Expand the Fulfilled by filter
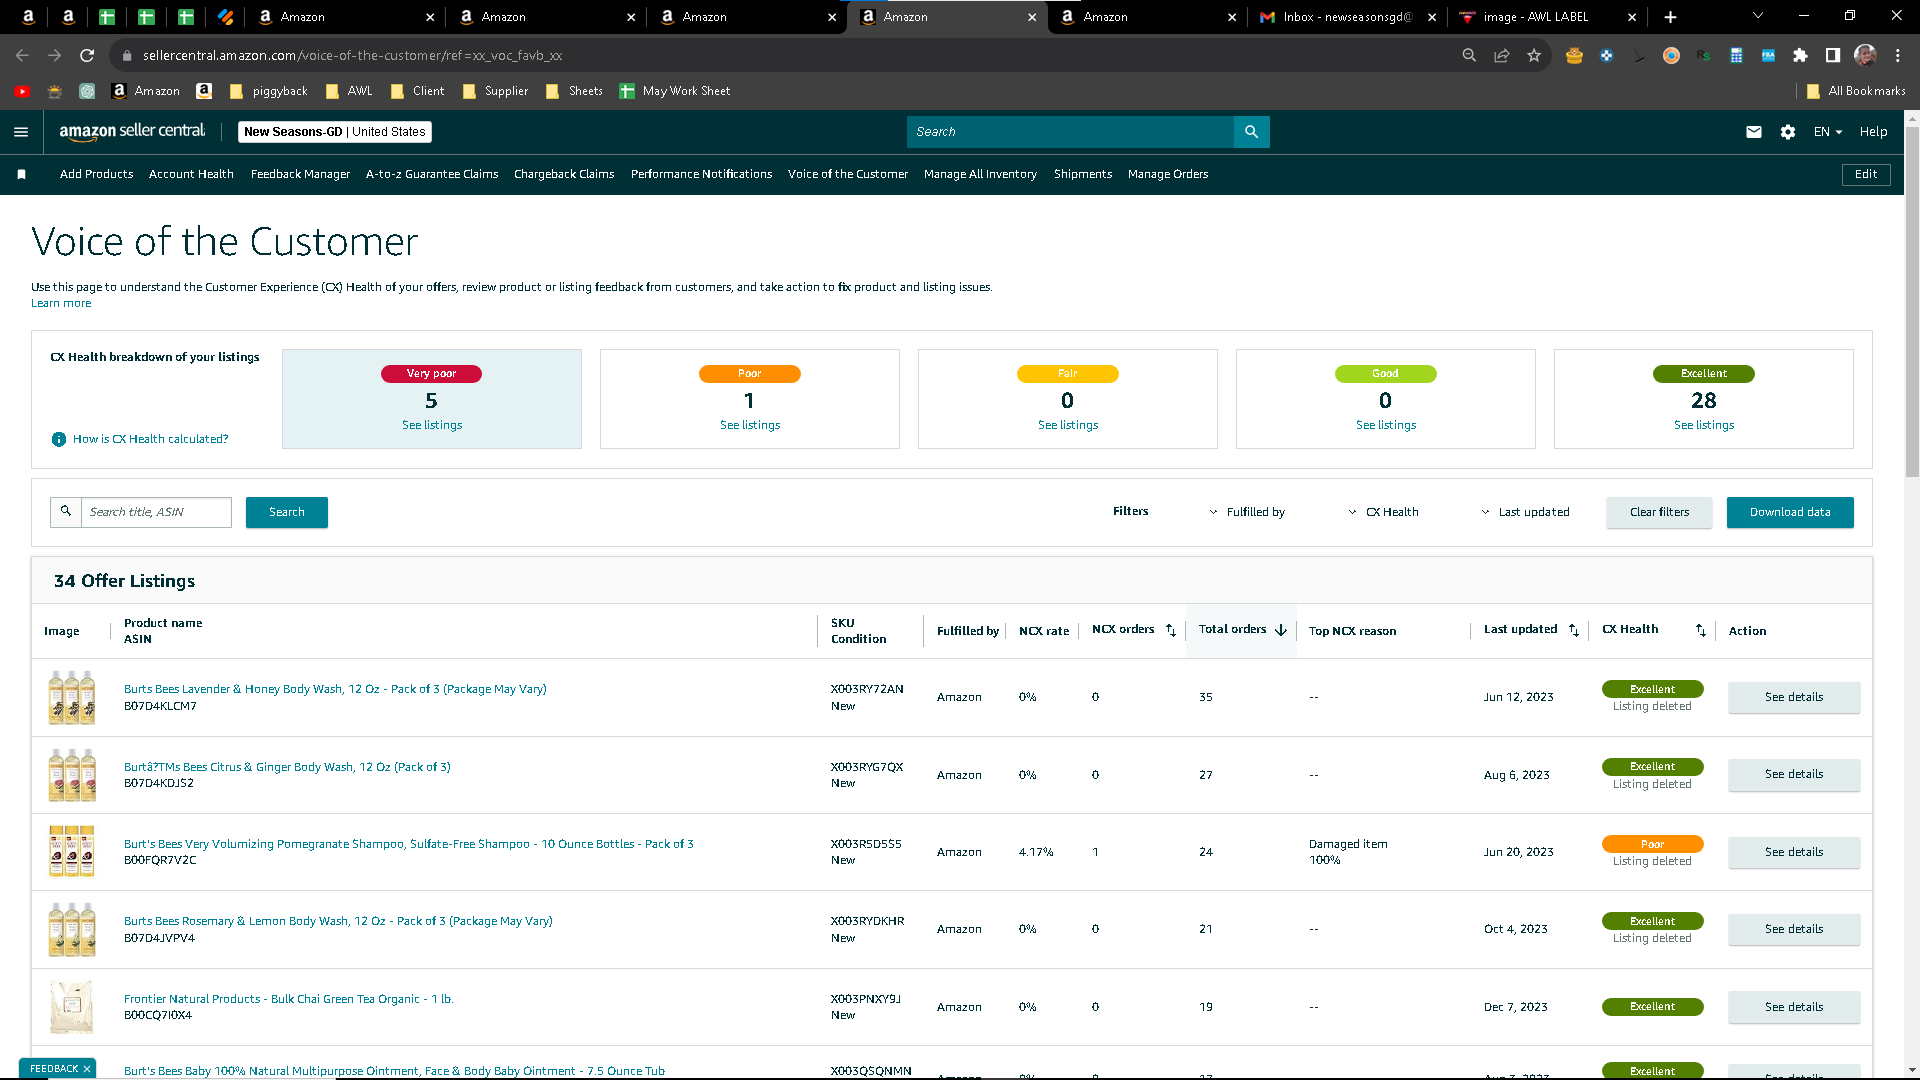The width and height of the screenshot is (1920, 1080). pyautogui.click(x=1247, y=512)
